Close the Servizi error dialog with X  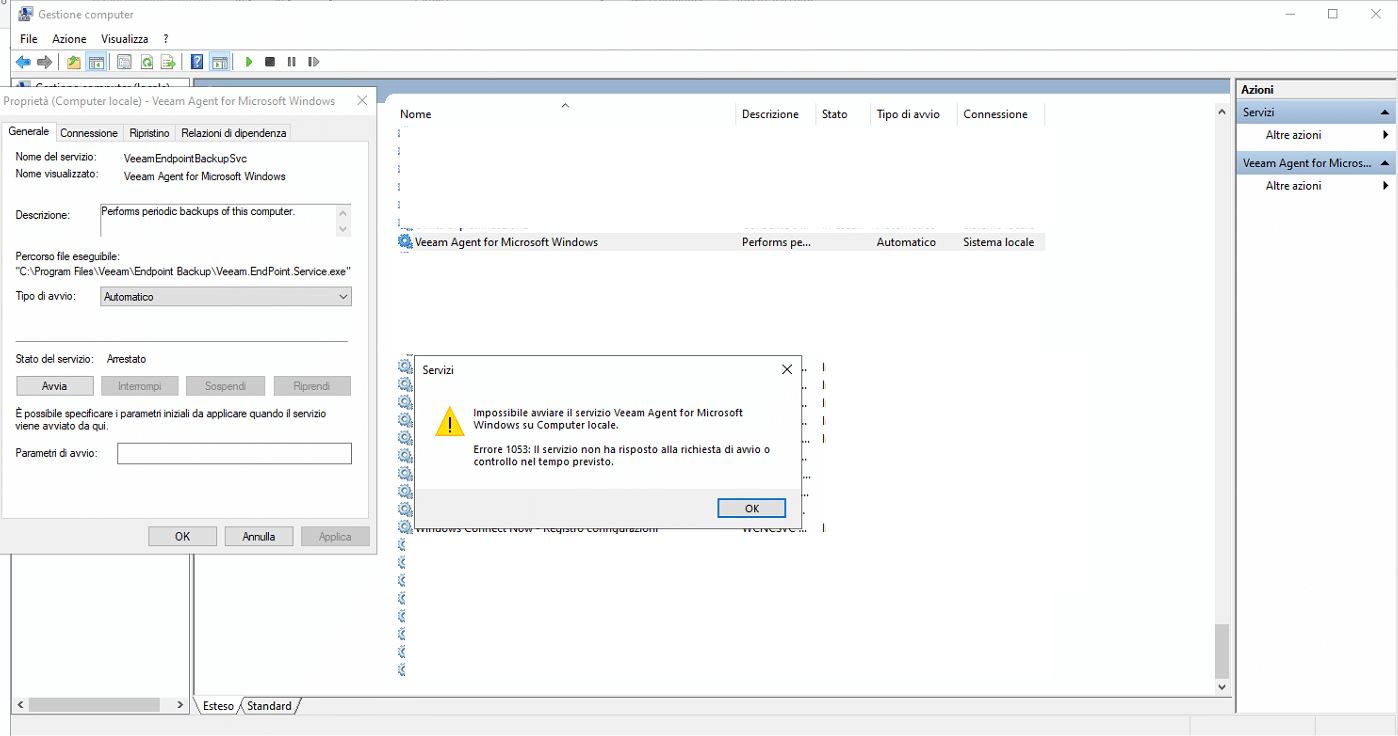click(786, 370)
